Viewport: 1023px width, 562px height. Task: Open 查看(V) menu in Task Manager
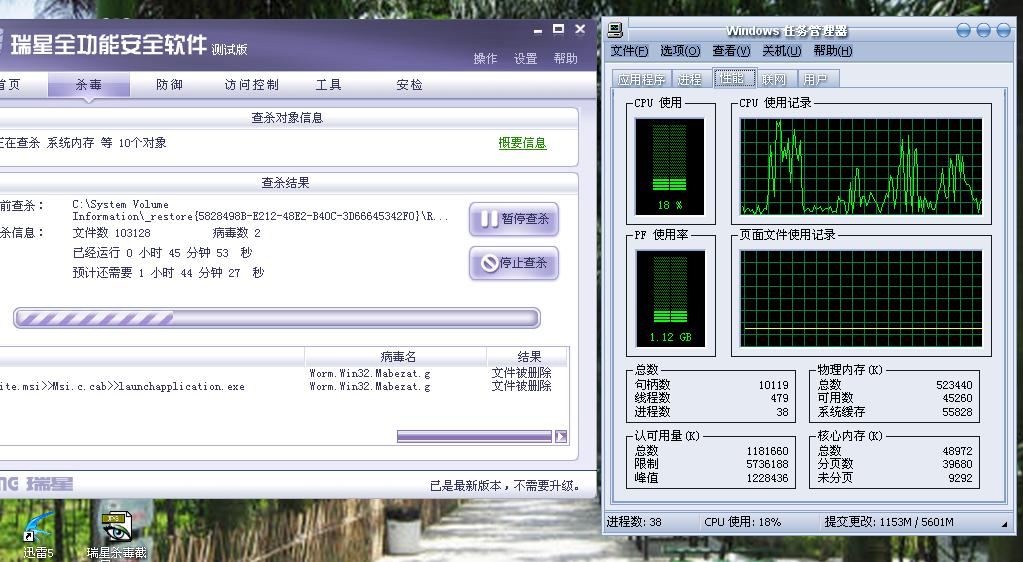coord(731,51)
